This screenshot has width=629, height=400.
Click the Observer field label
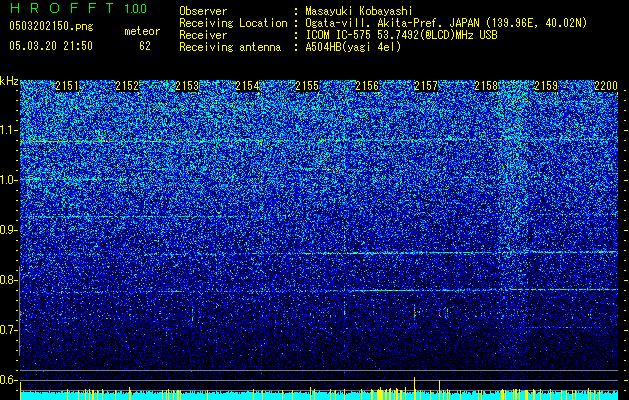coord(203,11)
